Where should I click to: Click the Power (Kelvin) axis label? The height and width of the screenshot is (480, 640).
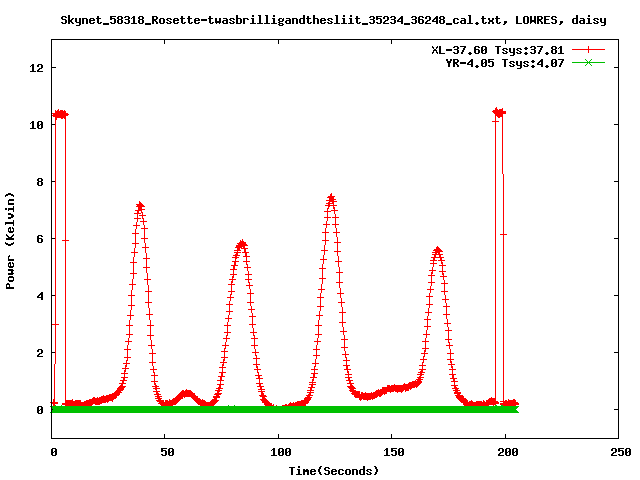tap(10, 241)
